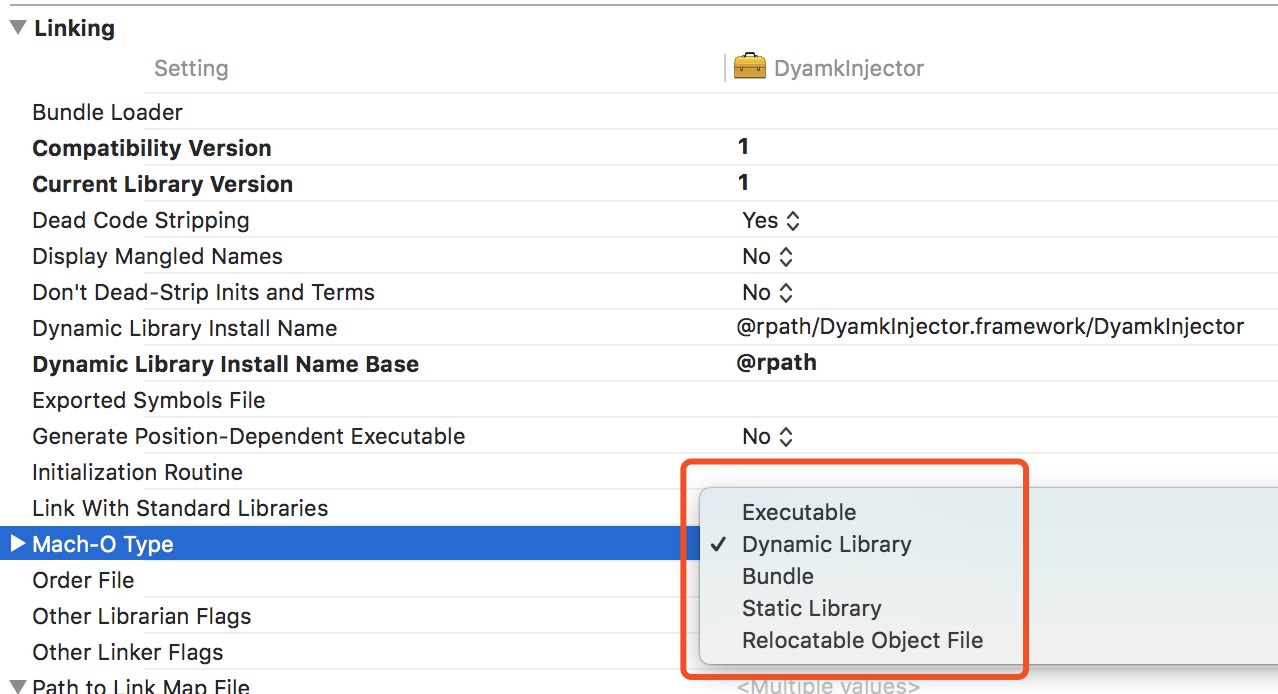Edit the Compatibility Version value
1278x694 pixels.
pyautogui.click(x=743, y=147)
